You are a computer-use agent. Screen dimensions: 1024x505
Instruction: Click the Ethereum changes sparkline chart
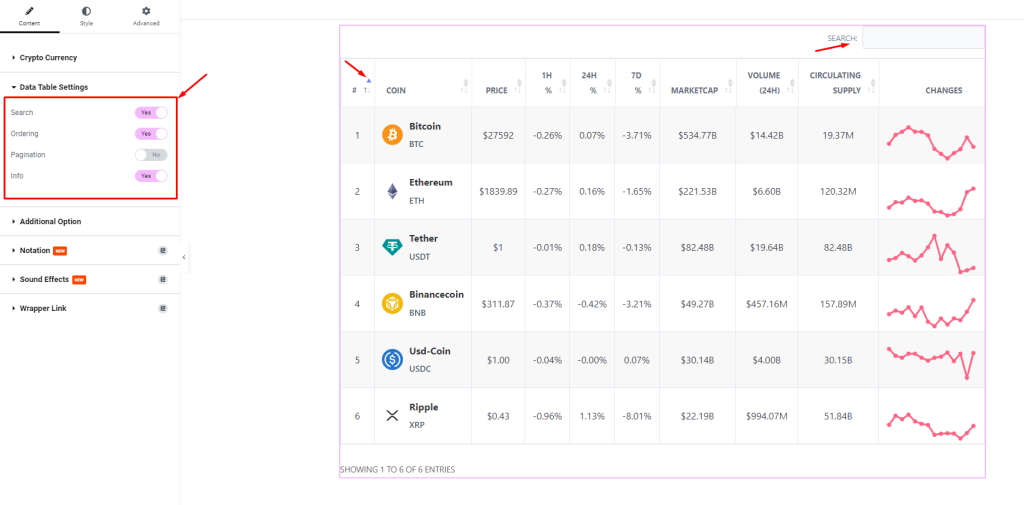(931, 201)
